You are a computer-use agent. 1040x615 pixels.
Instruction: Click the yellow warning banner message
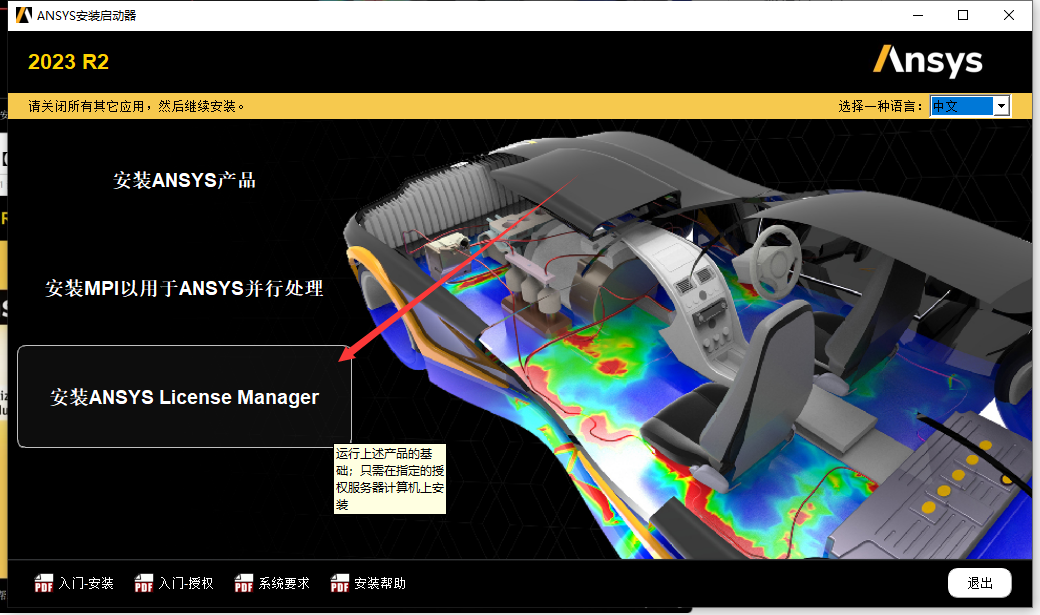(140, 105)
